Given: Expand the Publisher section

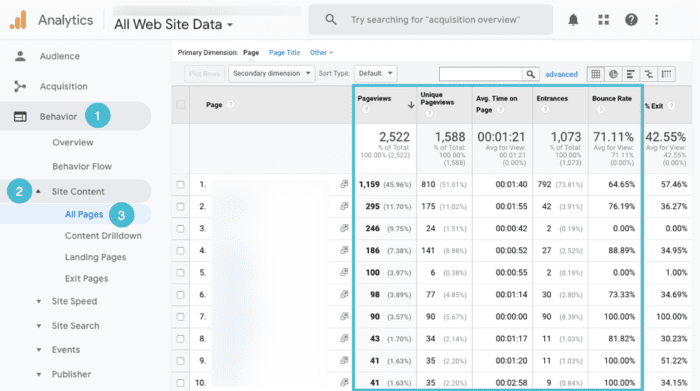Looking at the screenshot, I should tap(39, 374).
